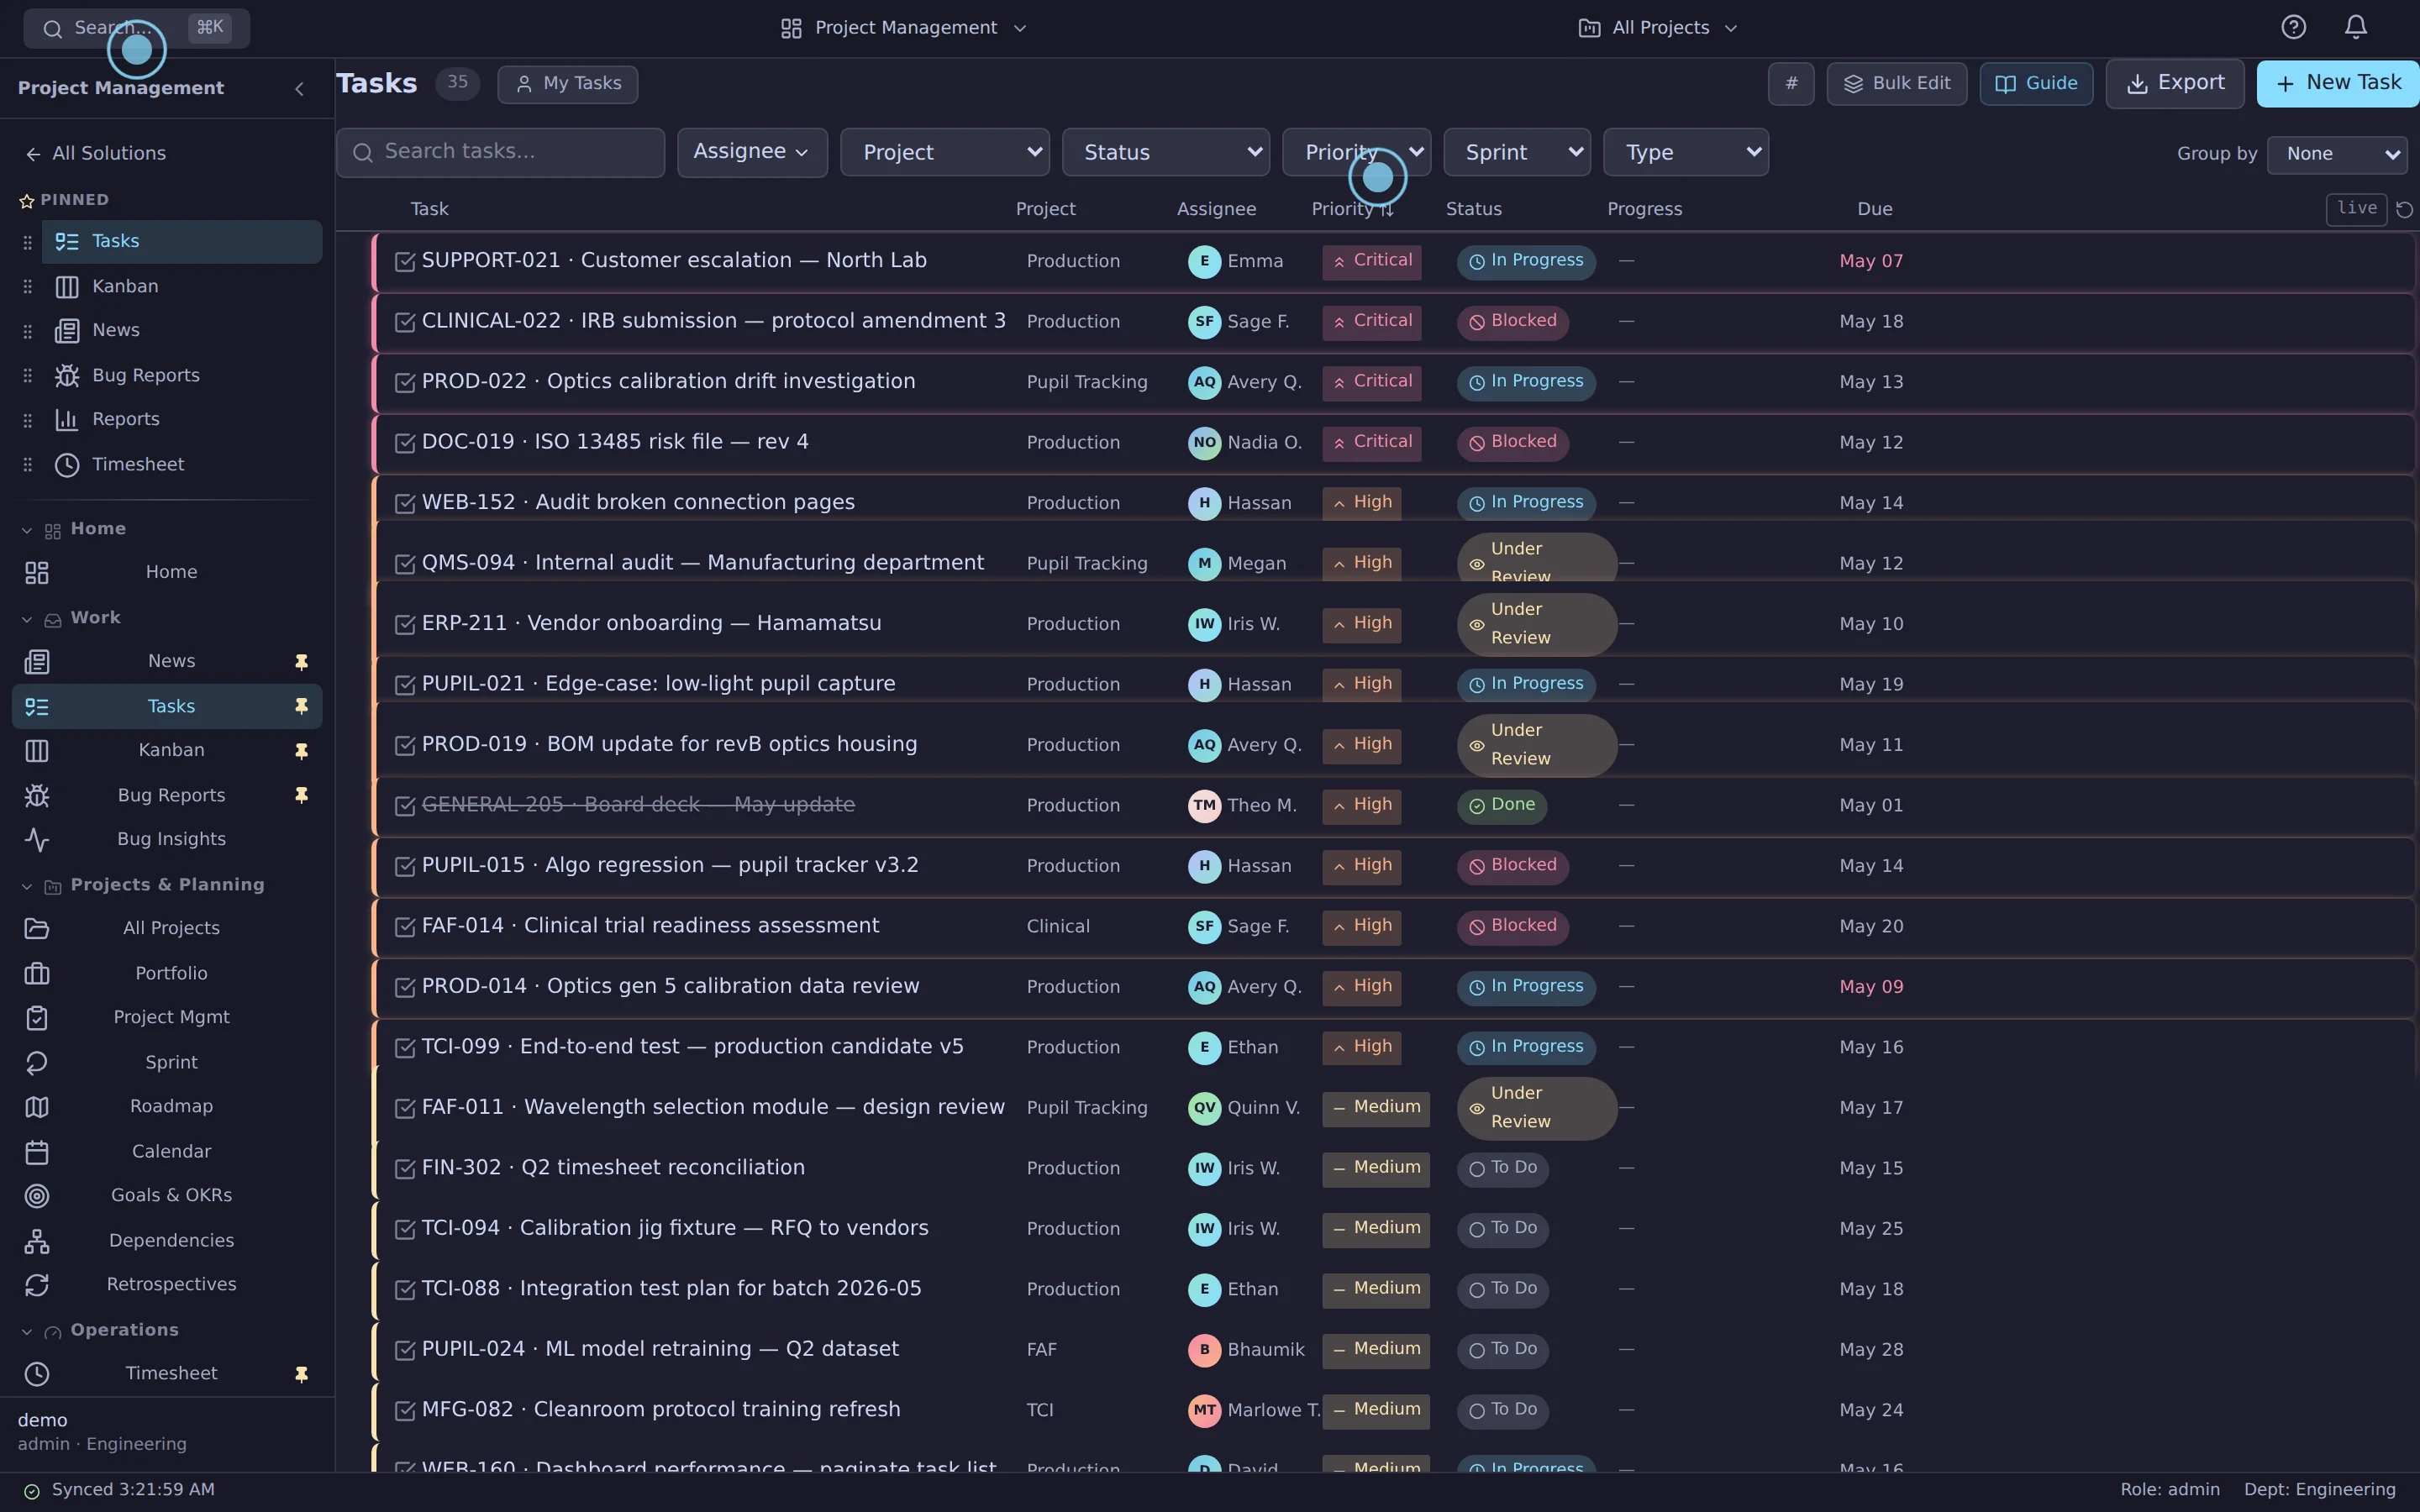
Task: Unpin Timesheet in Operations section
Action: coord(301,1374)
